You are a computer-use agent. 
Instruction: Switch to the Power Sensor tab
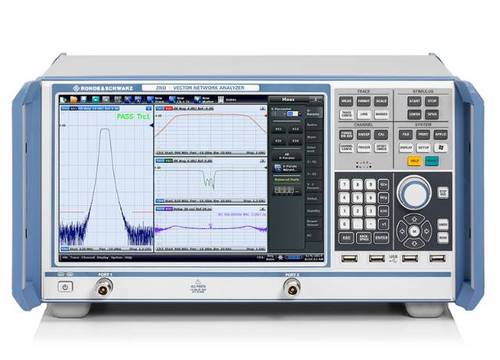[313, 223]
